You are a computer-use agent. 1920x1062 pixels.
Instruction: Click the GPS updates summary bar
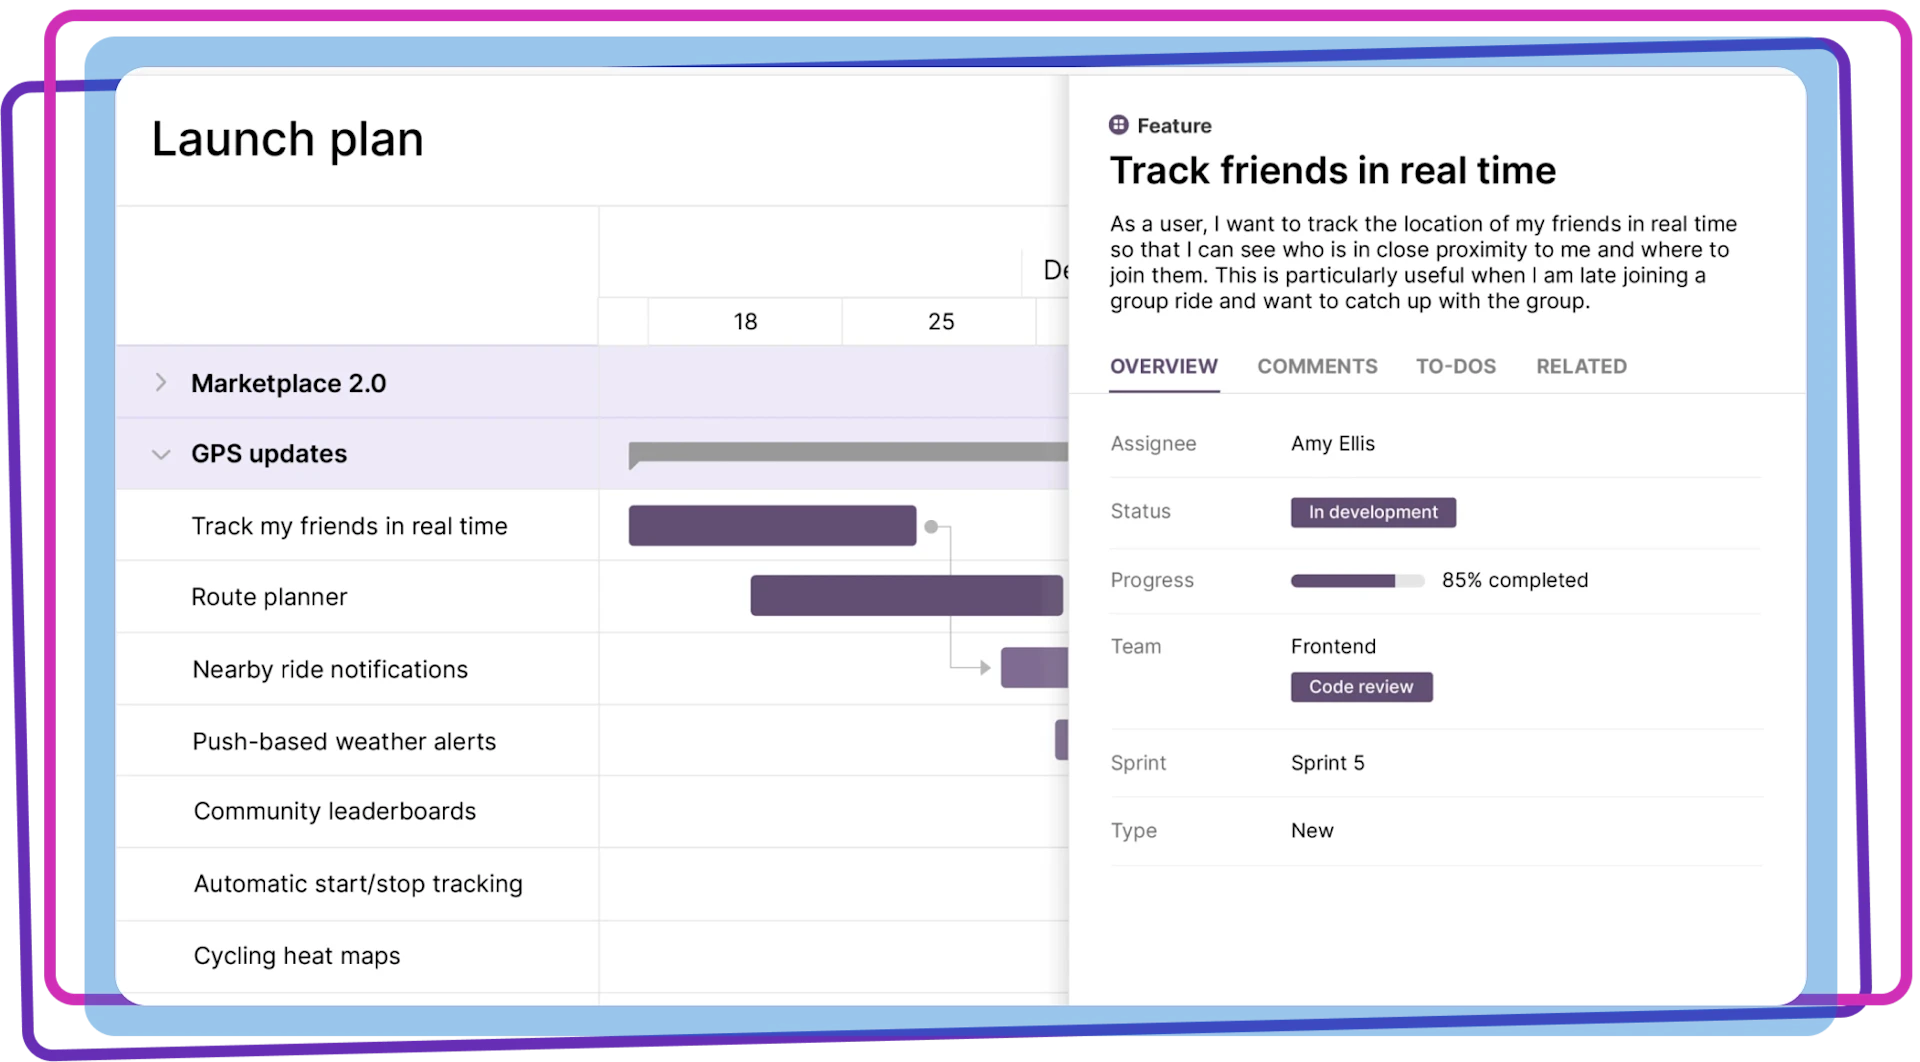(x=845, y=453)
